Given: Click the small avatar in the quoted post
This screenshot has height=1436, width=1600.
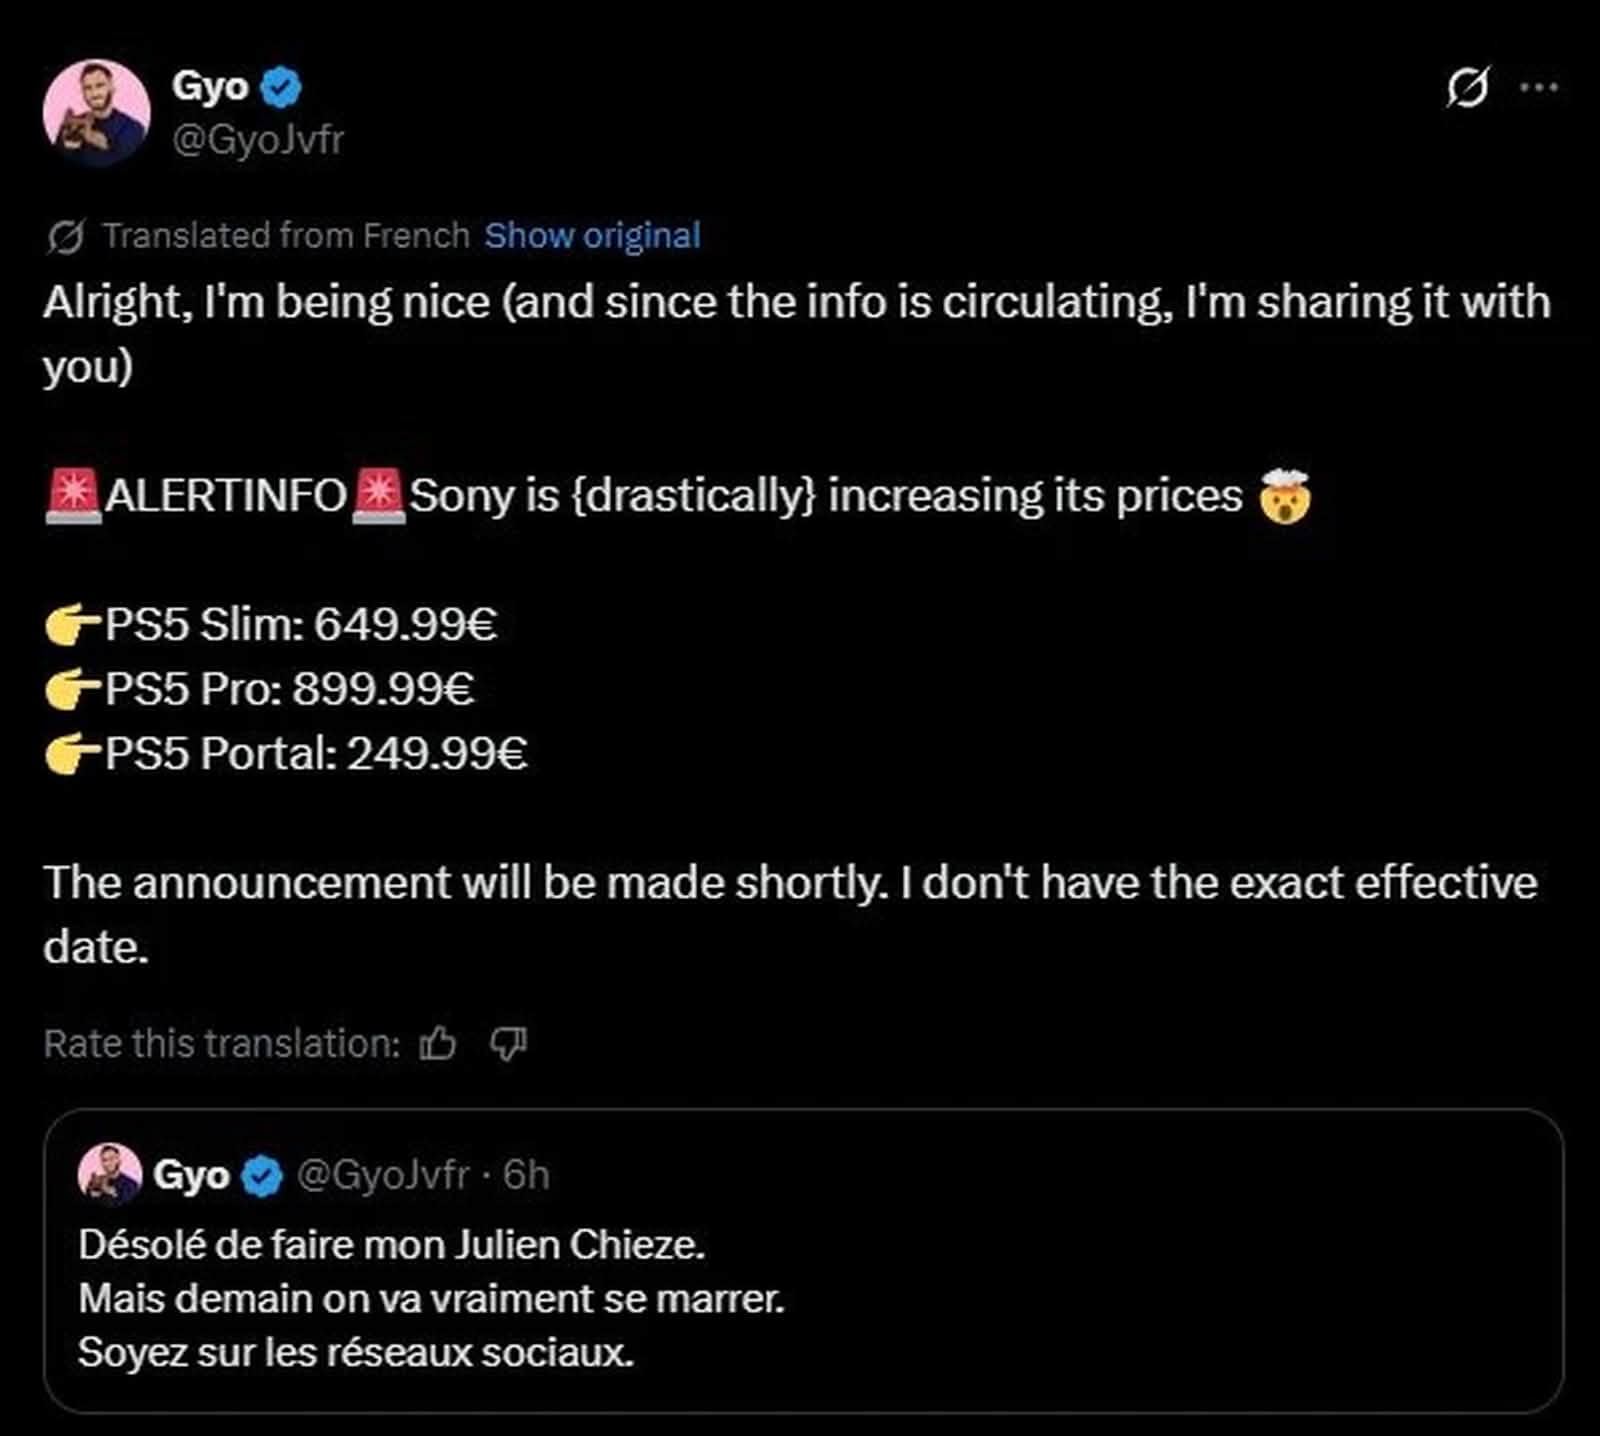Looking at the screenshot, I should coord(109,1174).
